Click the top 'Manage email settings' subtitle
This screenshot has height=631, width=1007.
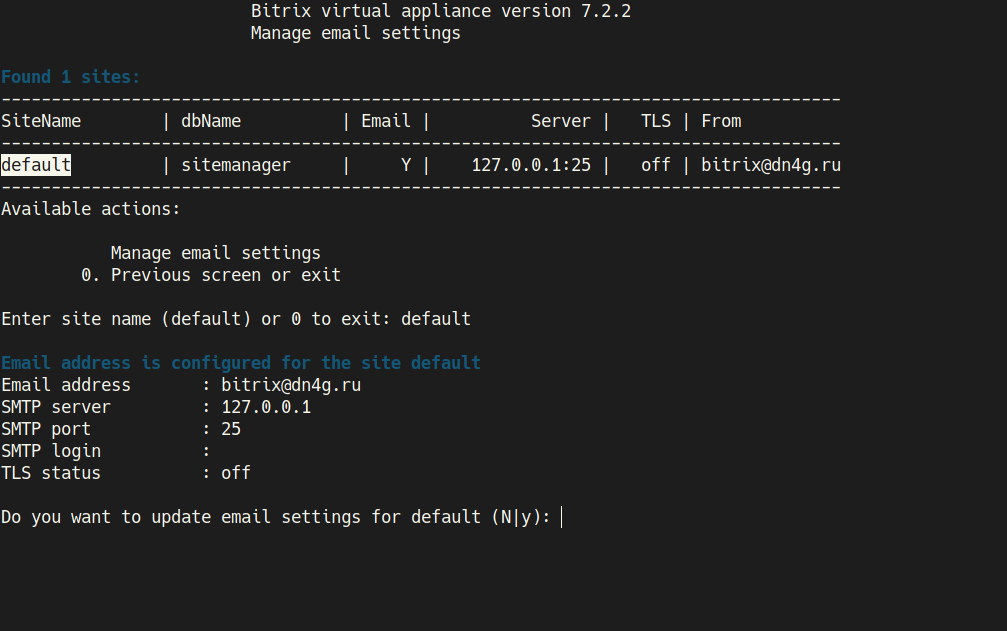tap(356, 33)
